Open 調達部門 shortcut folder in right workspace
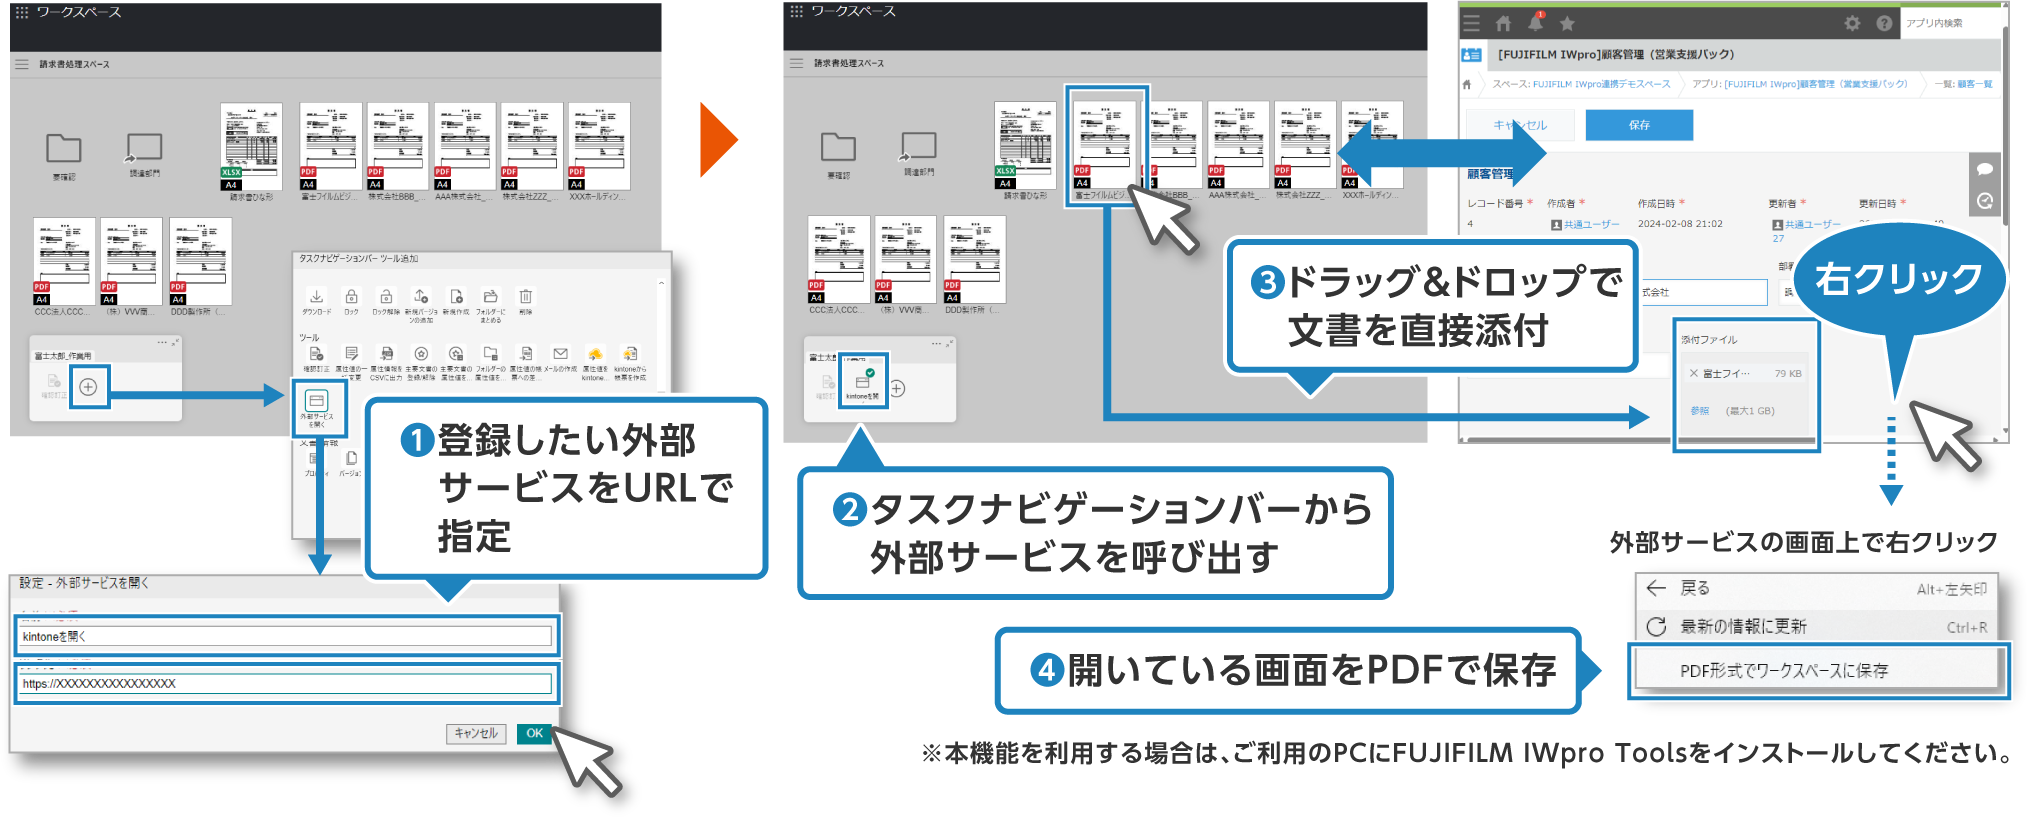Screen dimensions: 2027x817 coord(918,147)
